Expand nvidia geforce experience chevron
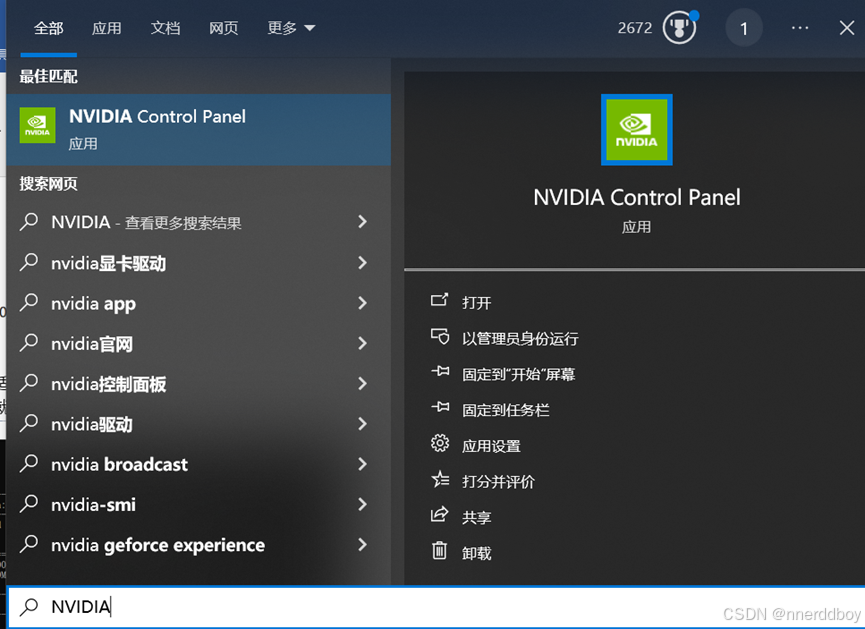 362,545
